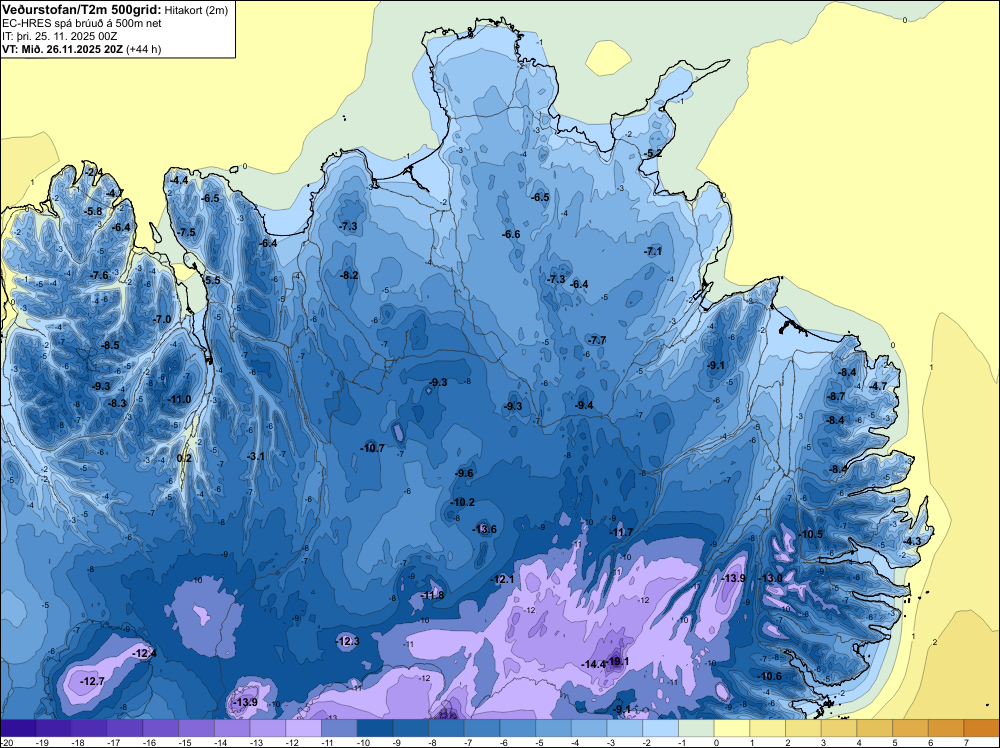Select the -12.7 temperature label
Screen dimensions: 1000x748
(93, 682)
